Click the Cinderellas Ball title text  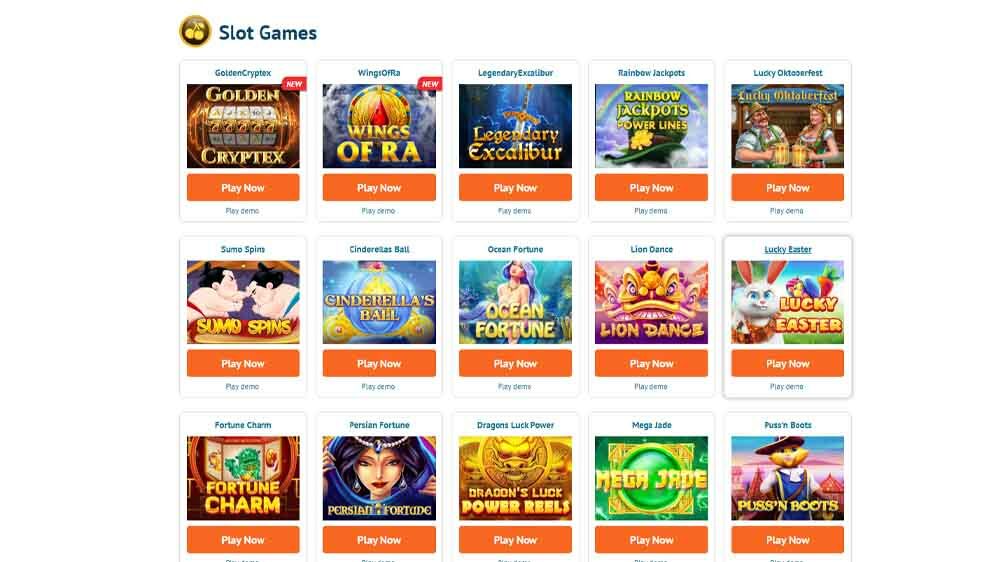(379, 249)
